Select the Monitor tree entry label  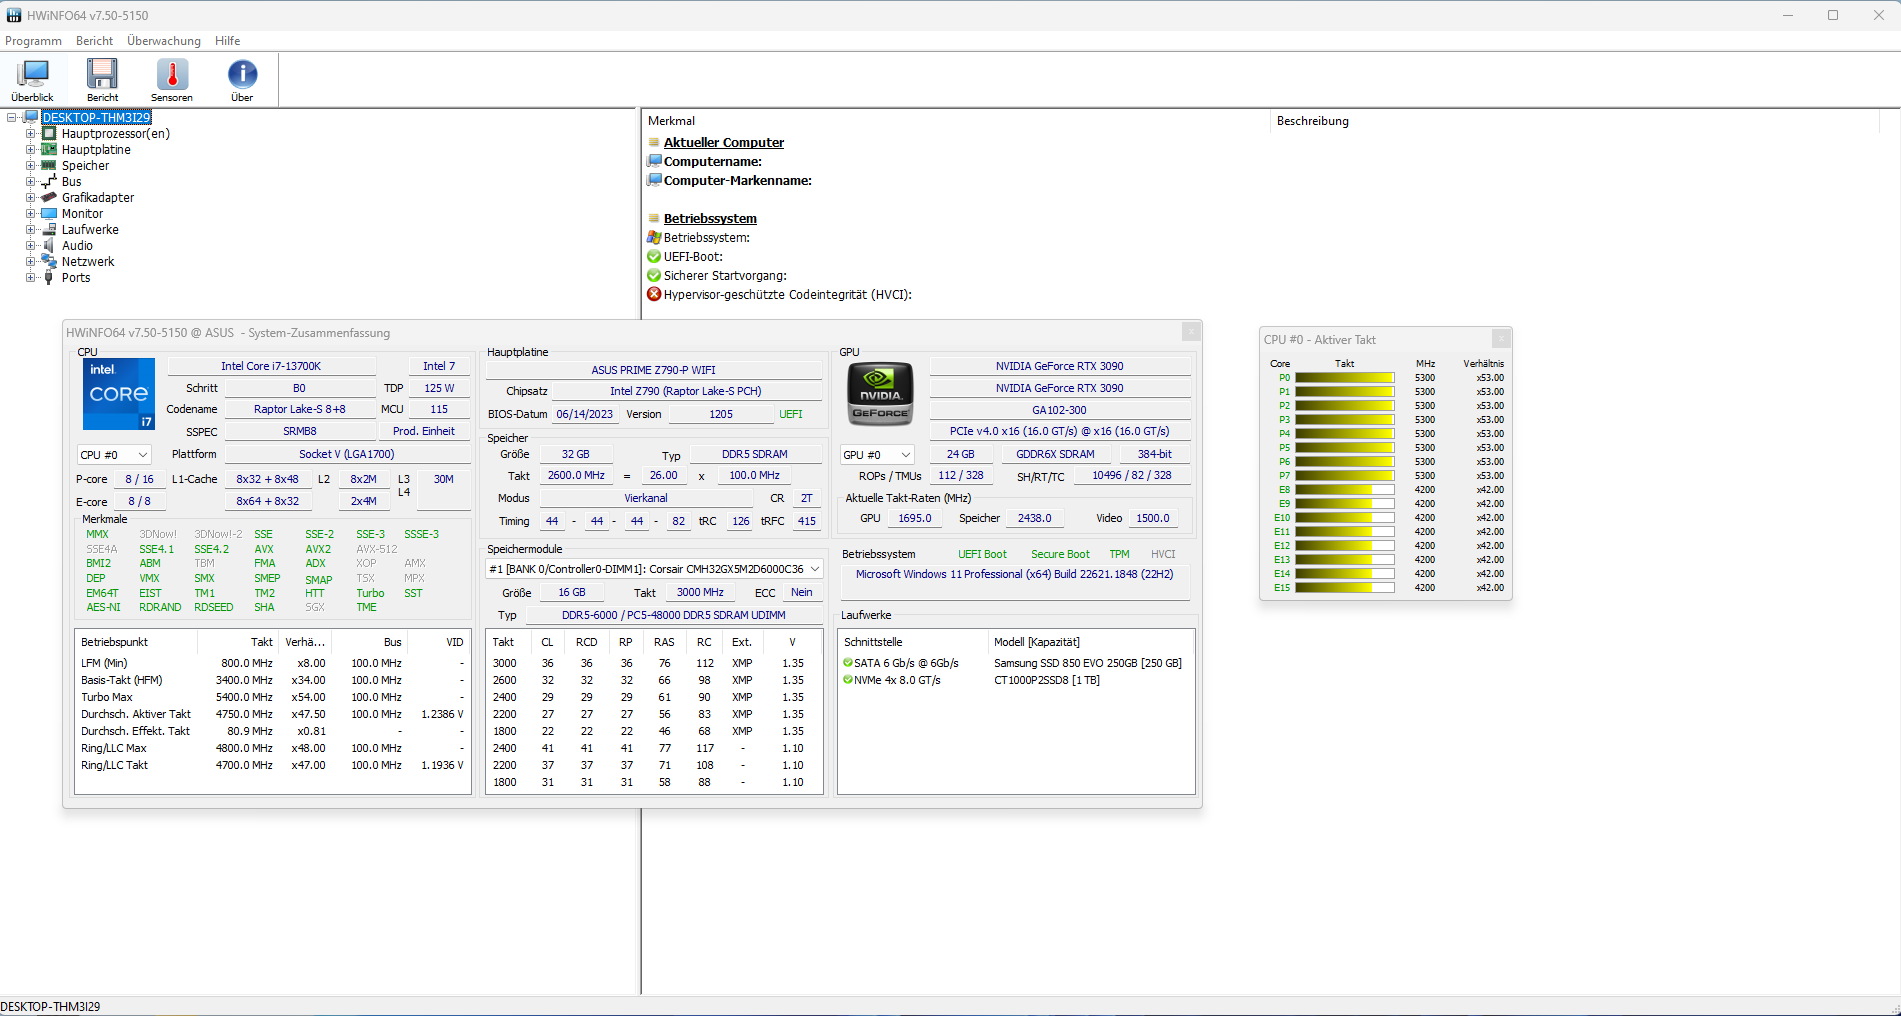click(x=82, y=214)
